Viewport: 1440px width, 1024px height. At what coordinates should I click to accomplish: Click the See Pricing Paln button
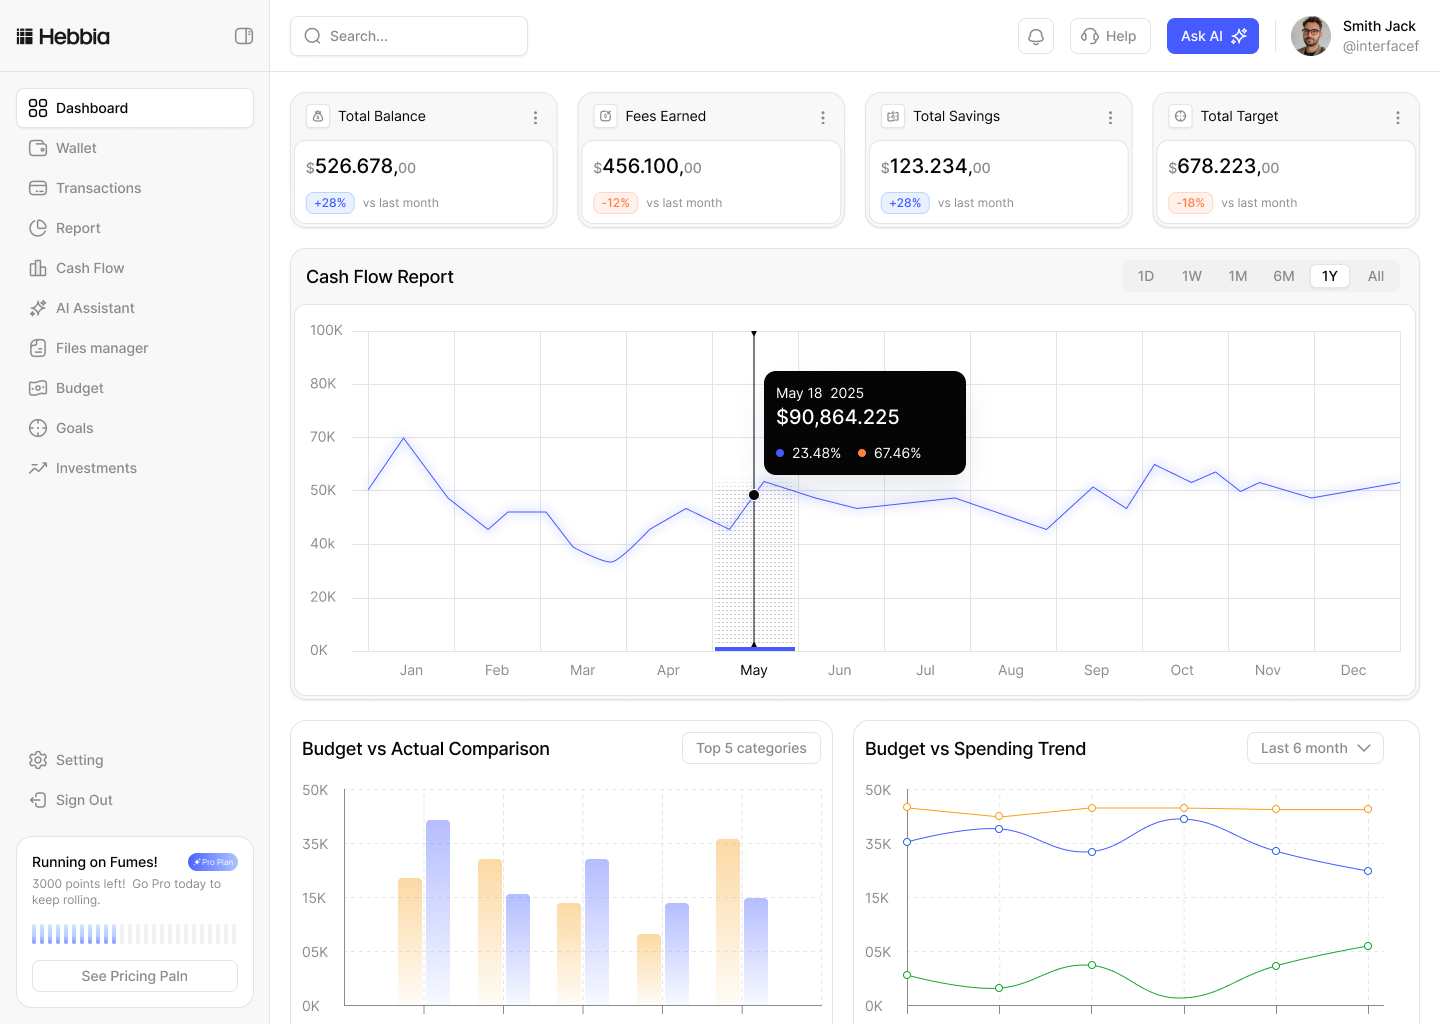pyautogui.click(x=135, y=976)
